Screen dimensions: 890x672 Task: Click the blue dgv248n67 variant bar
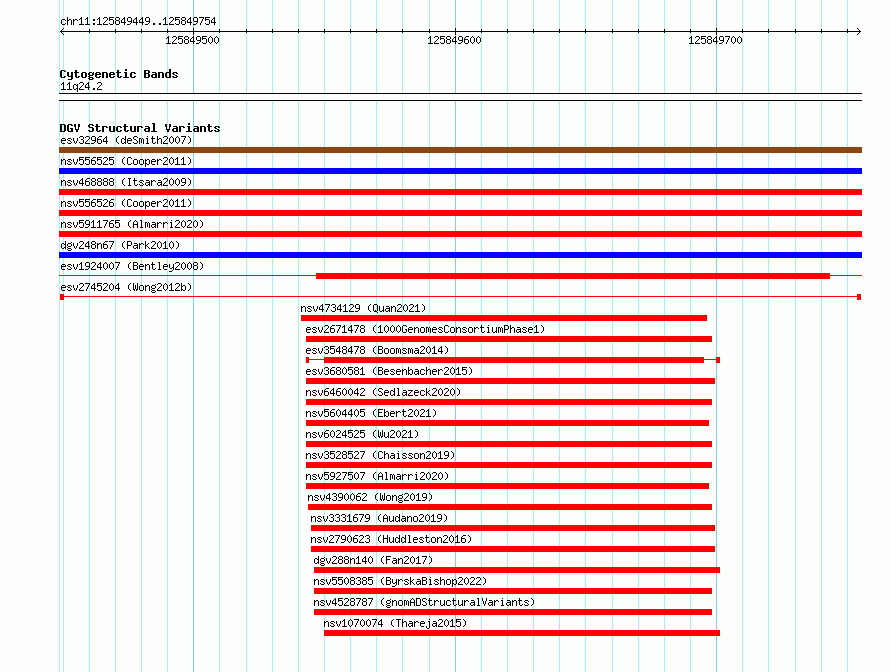pos(460,255)
